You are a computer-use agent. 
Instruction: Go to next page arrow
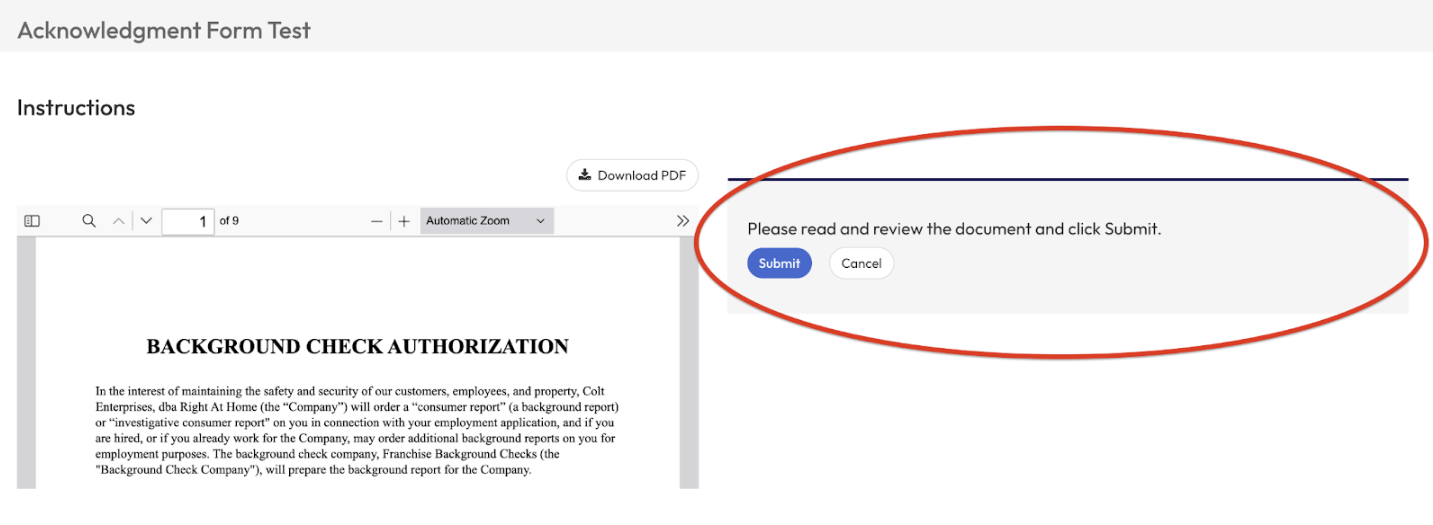click(x=146, y=221)
